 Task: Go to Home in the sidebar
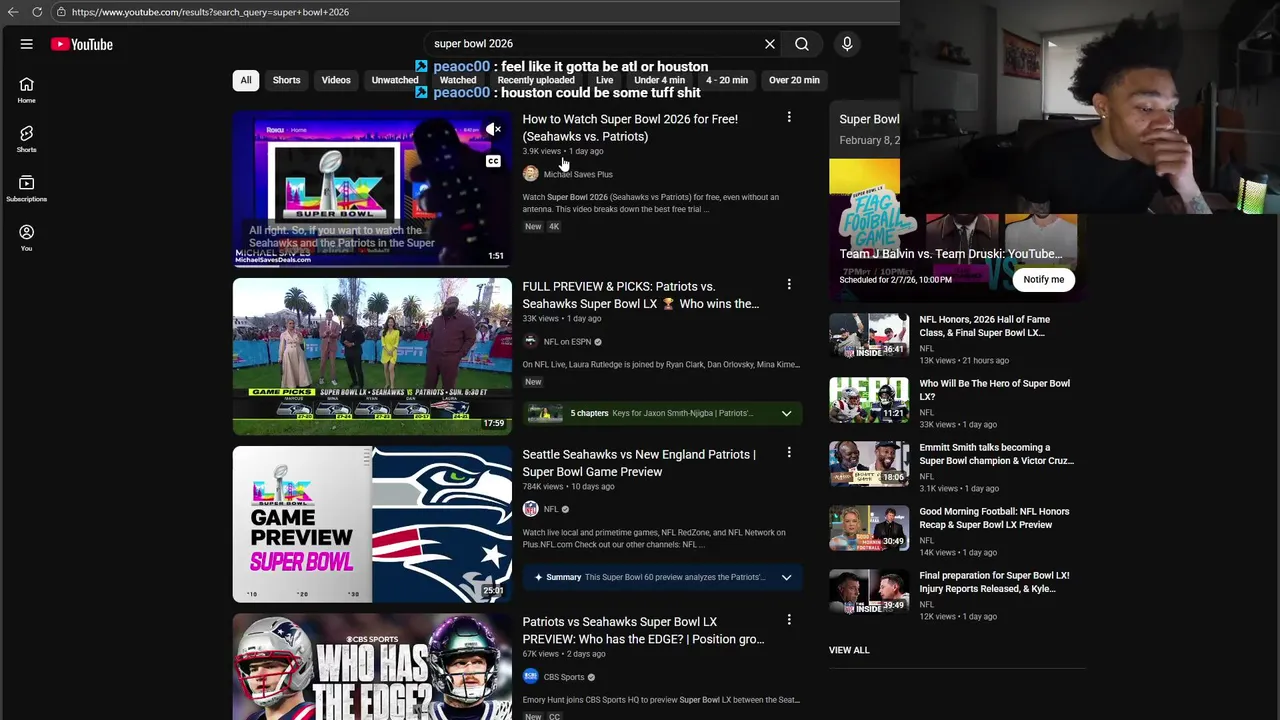click(27, 90)
